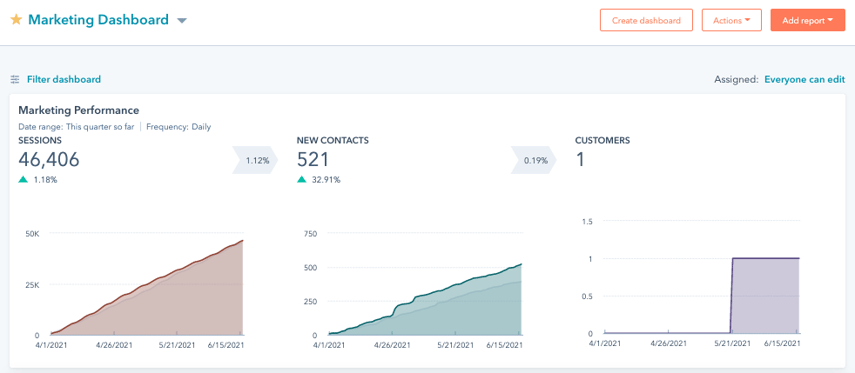Click the 1.12% conversion arrow badge
Screen dimensions: 855x373
(x=255, y=160)
